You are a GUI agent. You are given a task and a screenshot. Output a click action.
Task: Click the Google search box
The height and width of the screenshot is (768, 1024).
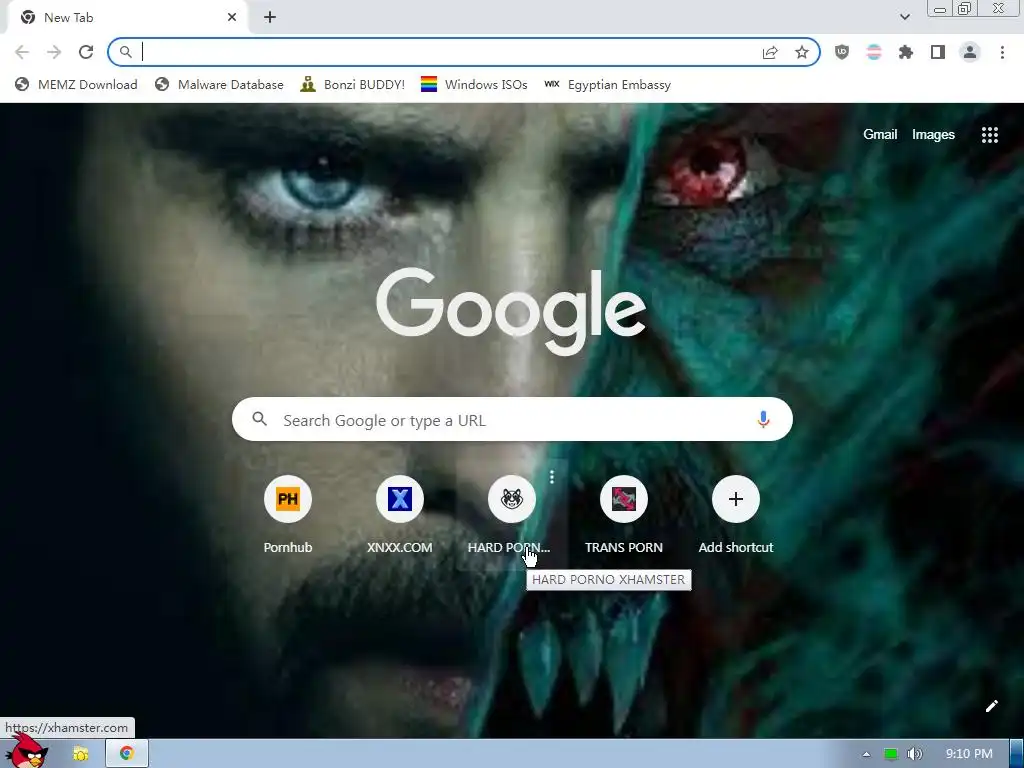click(x=512, y=419)
